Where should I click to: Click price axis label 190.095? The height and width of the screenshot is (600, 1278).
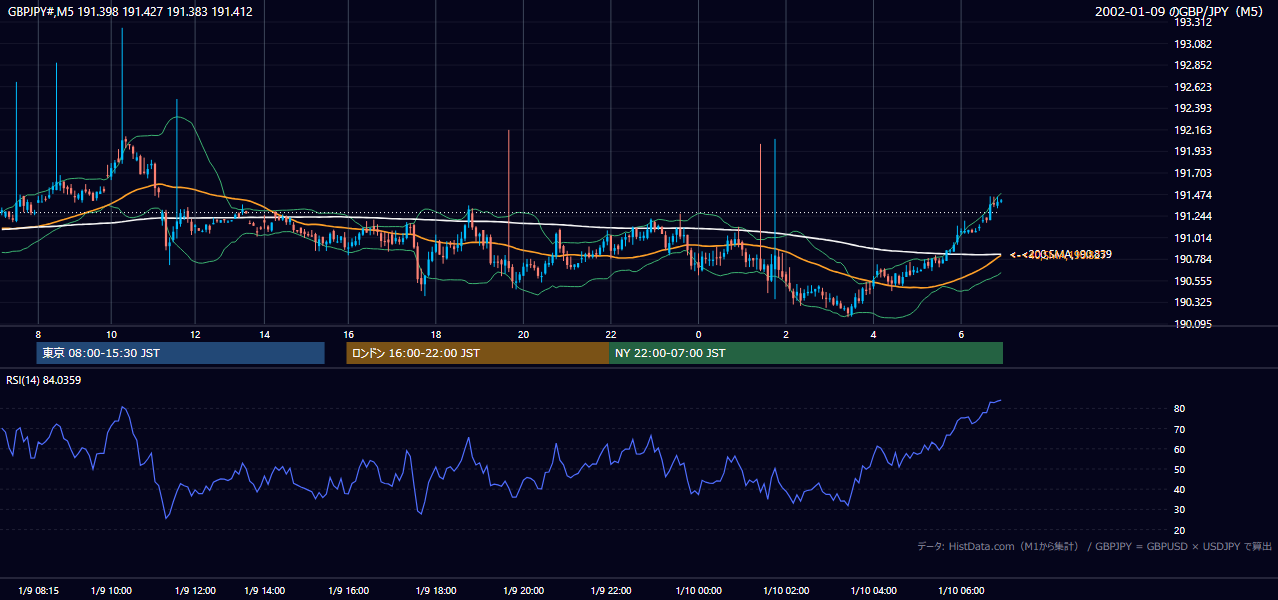(x=1193, y=324)
